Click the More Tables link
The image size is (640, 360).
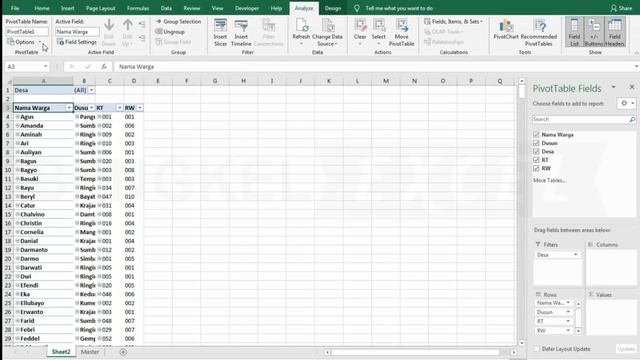pyautogui.click(x=549, y=180)
